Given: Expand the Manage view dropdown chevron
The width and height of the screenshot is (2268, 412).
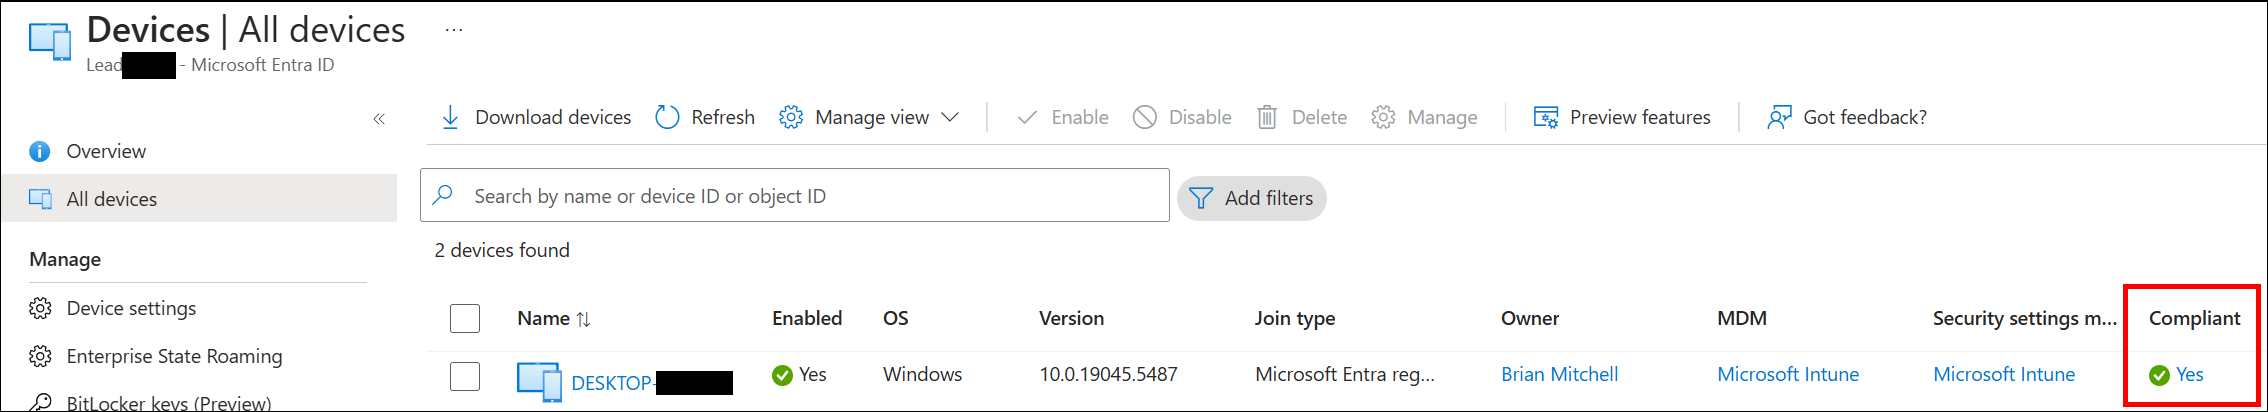Looking at the screenshot, I should click(950, 118).
